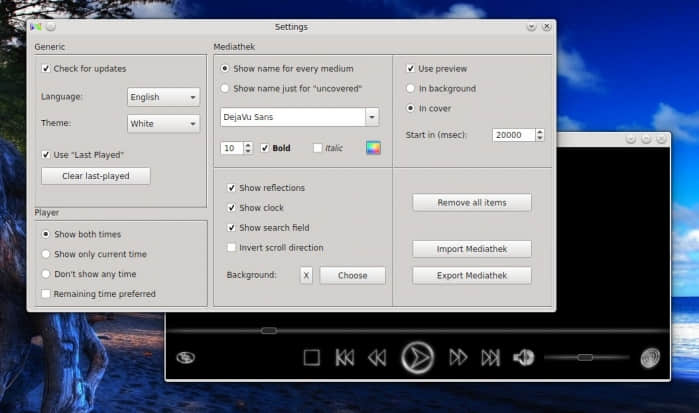Click the Stop square icon
The height and width of the screenshot is (413, 699).
pyautogui.click(x=311, y=357)
